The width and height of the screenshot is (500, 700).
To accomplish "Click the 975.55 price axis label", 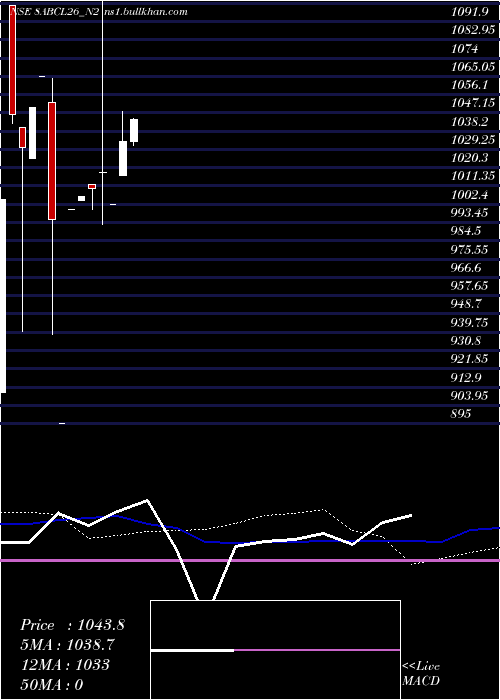I will click(469, 250).
